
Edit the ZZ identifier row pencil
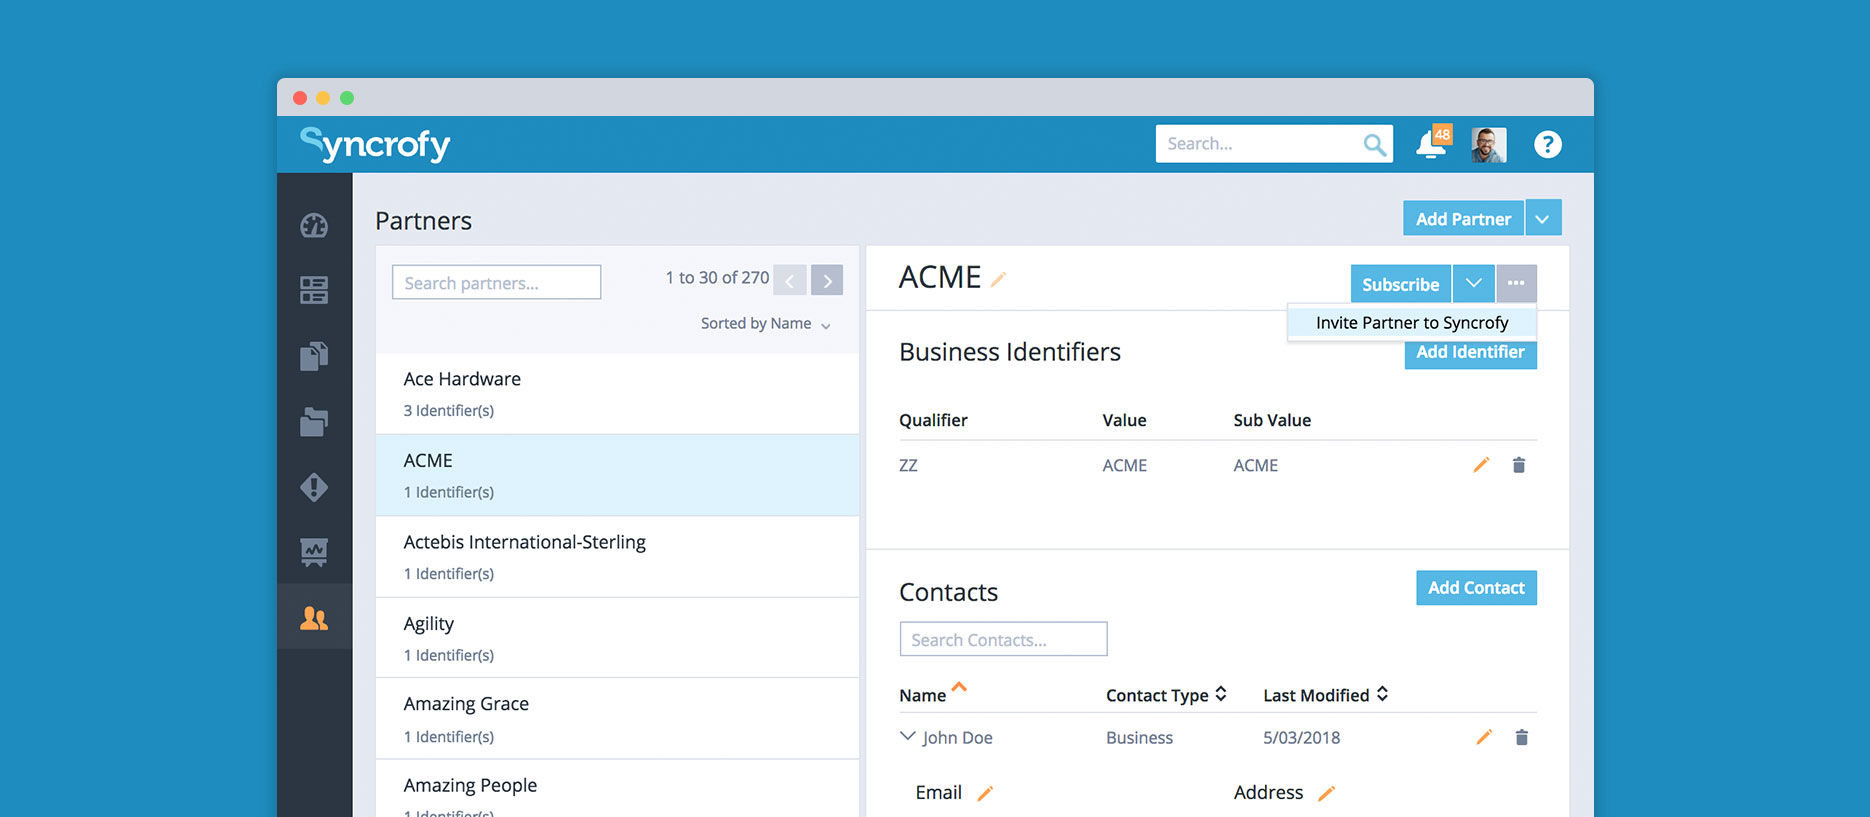tap(1481, 464)
